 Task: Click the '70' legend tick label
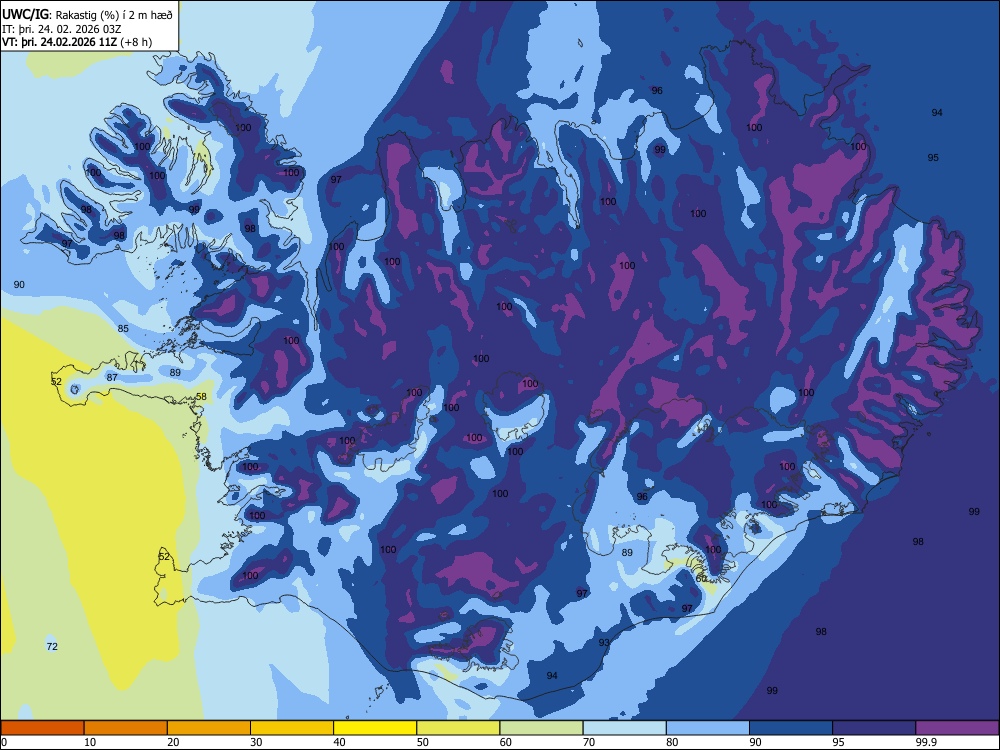click(589, 742)
